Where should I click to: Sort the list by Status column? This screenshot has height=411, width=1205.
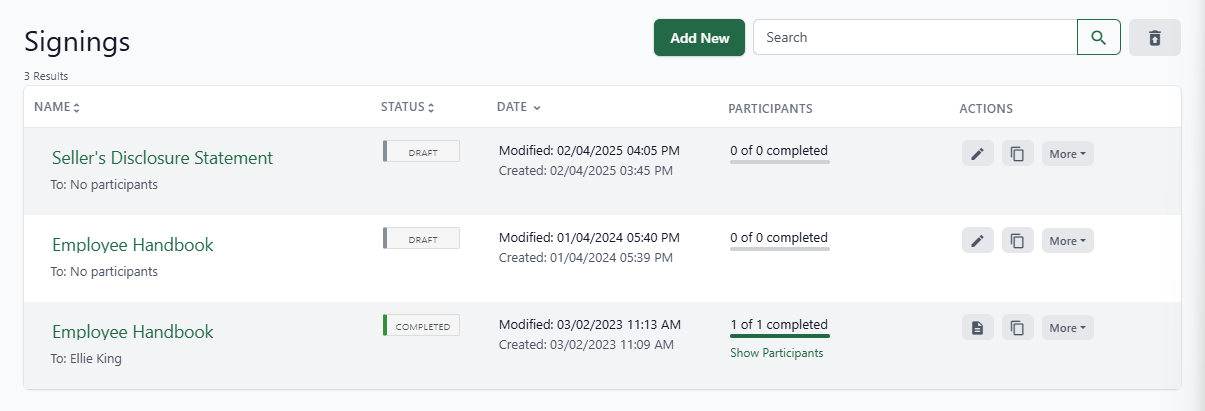coord(407,107)
